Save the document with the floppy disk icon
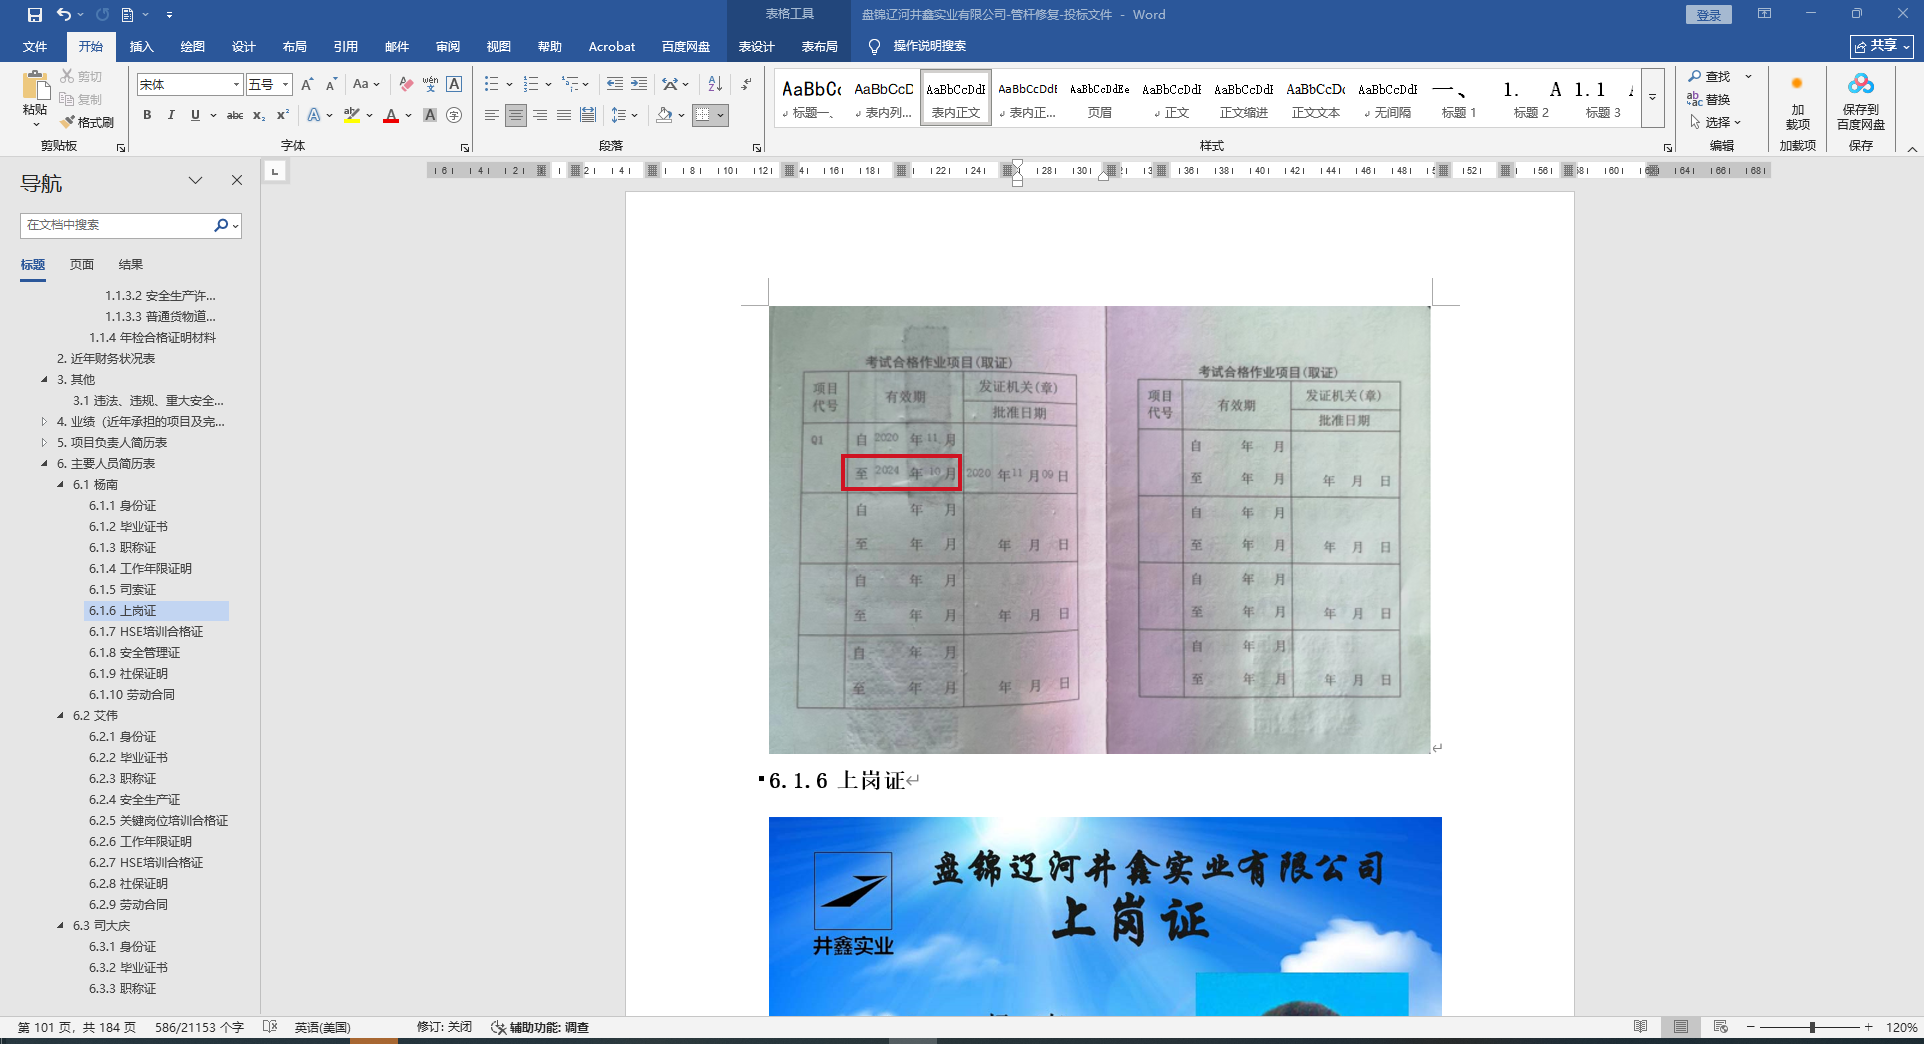 pos(34,15)
